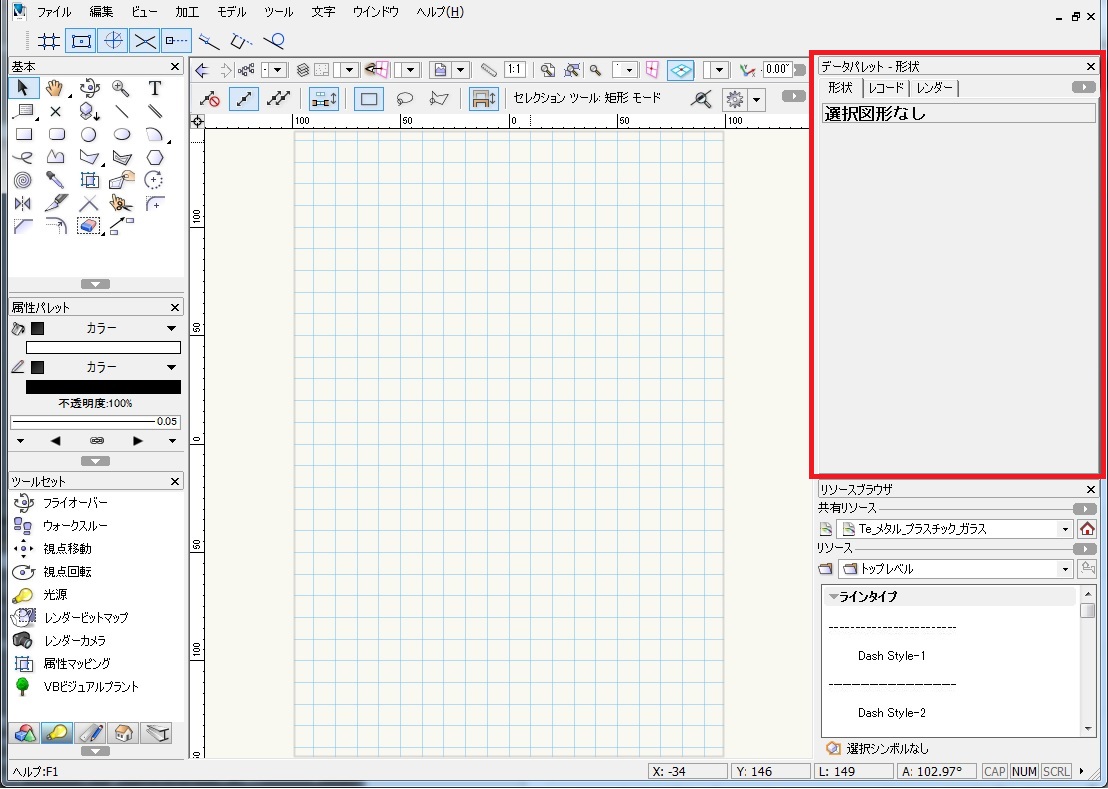Select the Rounded Rectangle tool

pyautogui.click(x=57, y=134)
